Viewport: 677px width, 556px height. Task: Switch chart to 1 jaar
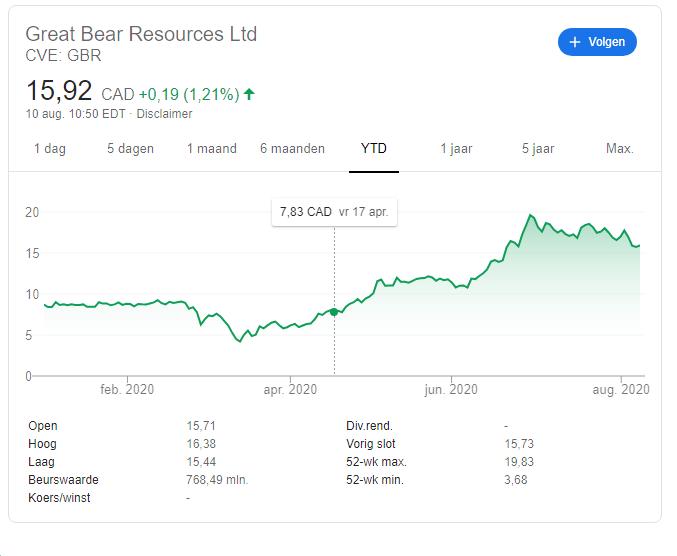click(x=456, y=148)
